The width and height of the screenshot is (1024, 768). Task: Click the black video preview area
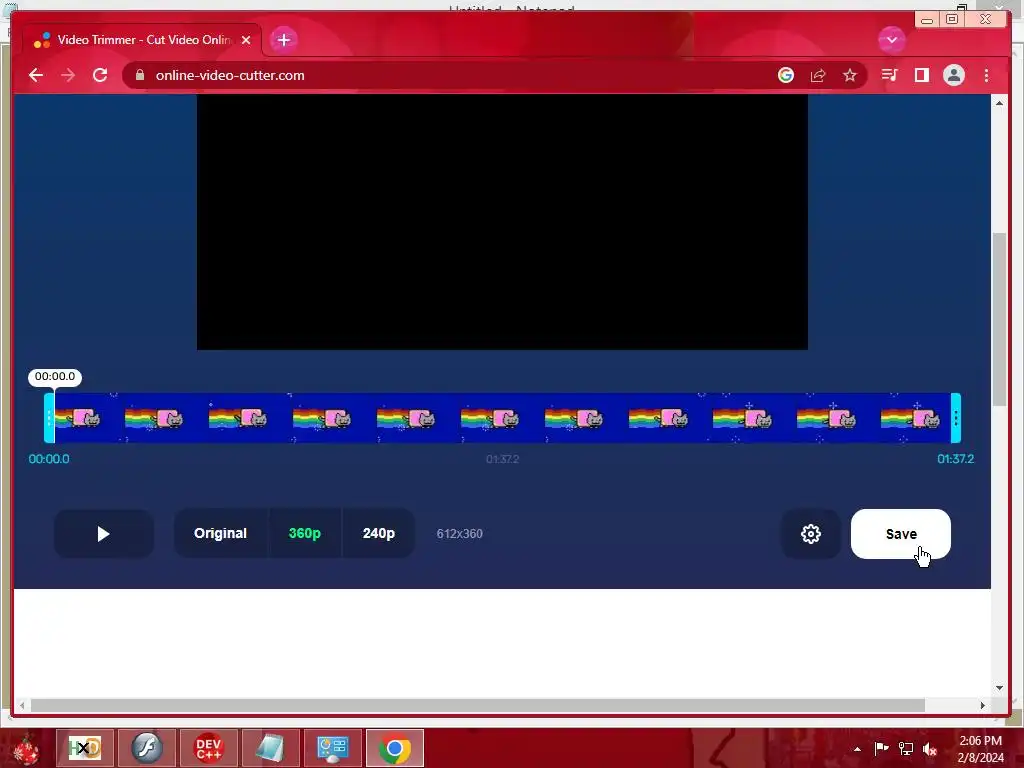click(x=502, y=222)
